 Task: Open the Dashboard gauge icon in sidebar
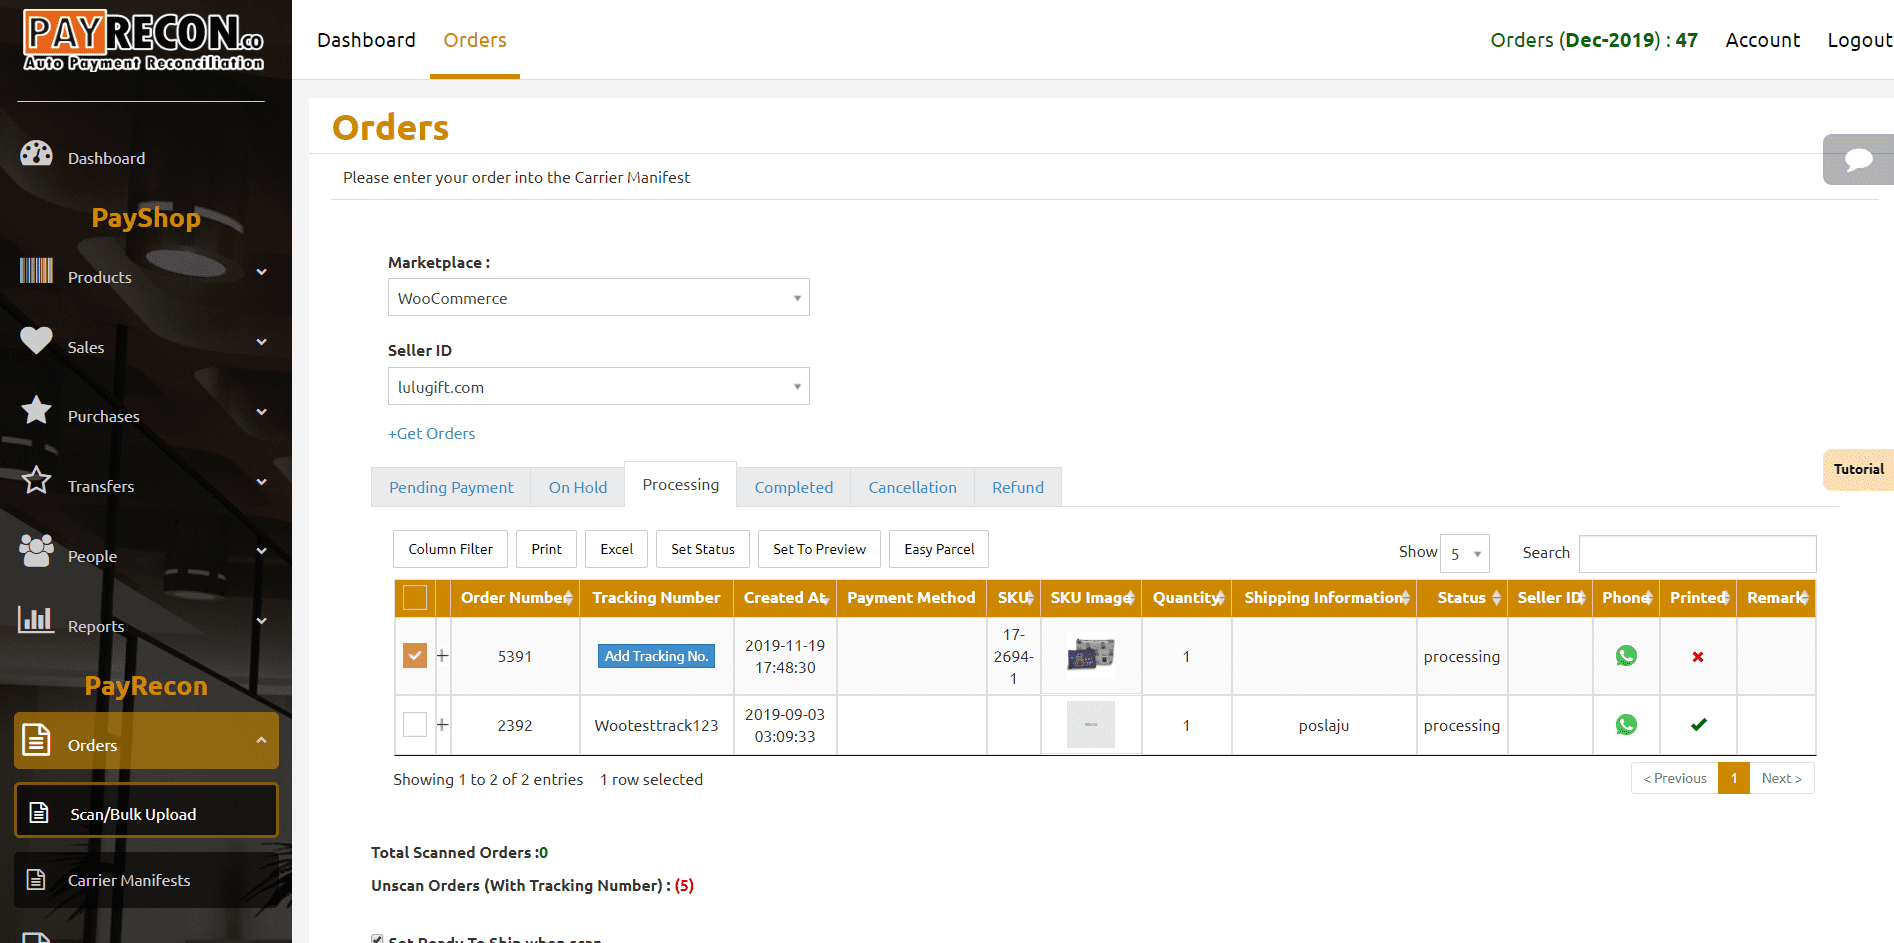click(36, 154)
